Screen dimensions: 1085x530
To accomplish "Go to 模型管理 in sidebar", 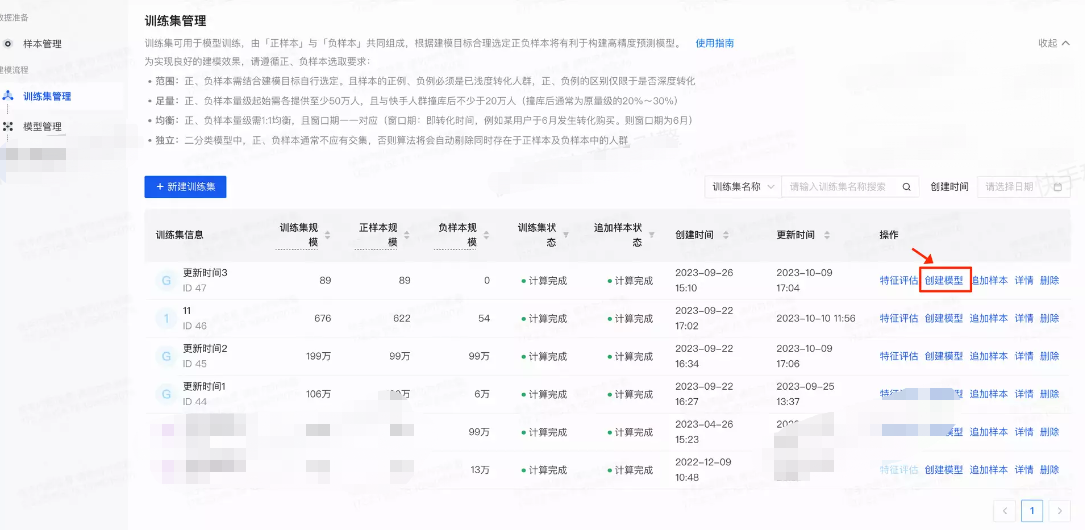I will click(42, 127).
